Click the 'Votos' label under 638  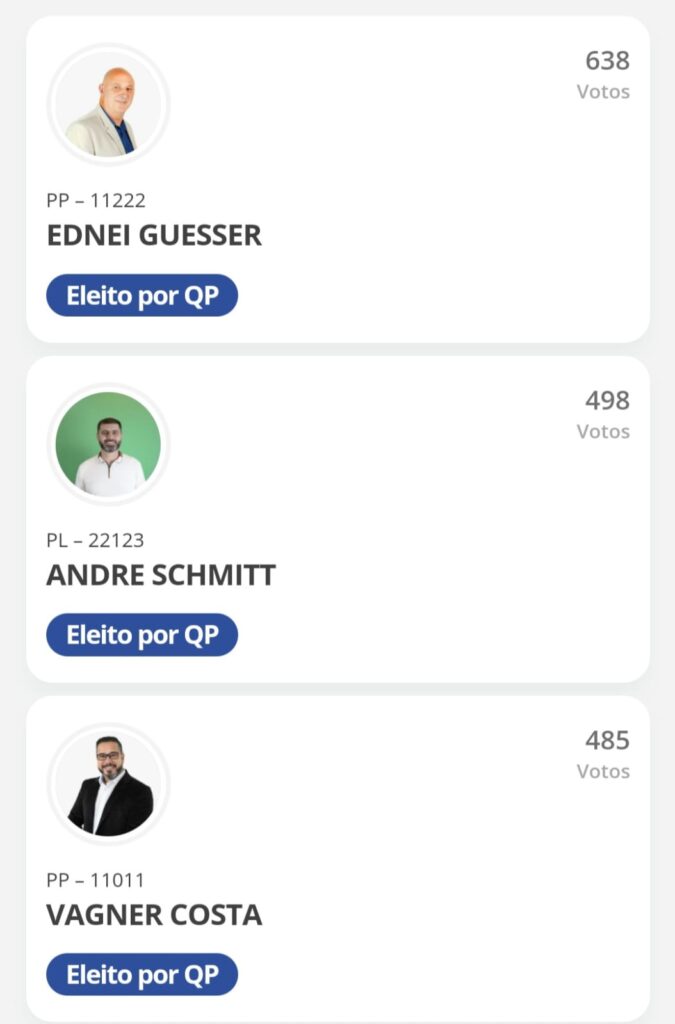pyautogui.click(x=603, y=92)
